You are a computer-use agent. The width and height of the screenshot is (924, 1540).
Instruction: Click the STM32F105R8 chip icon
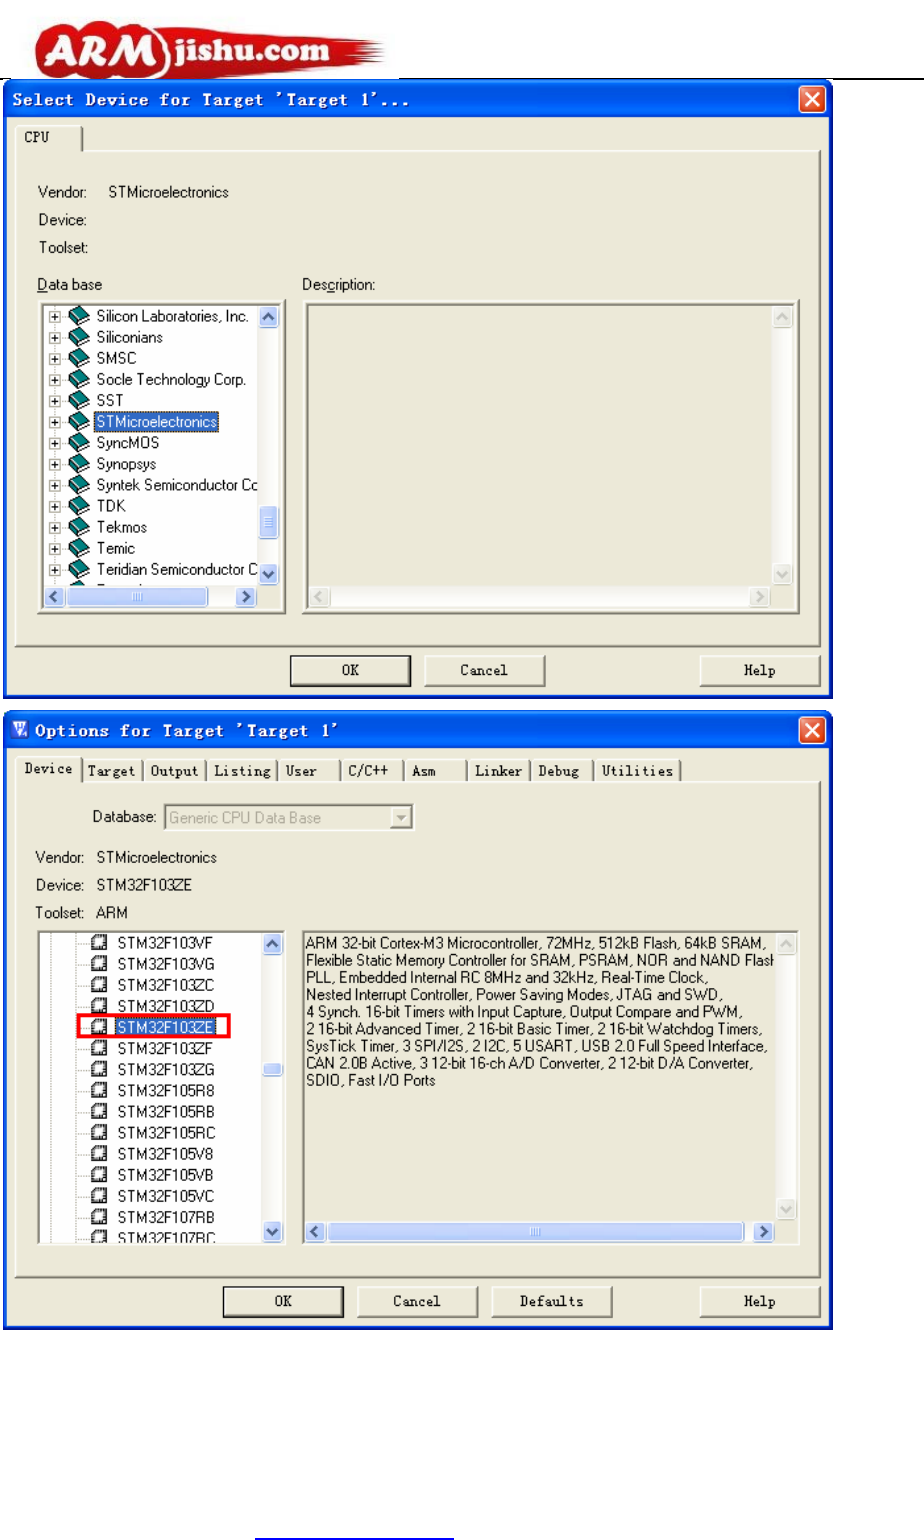click(x=99, y=1090)
